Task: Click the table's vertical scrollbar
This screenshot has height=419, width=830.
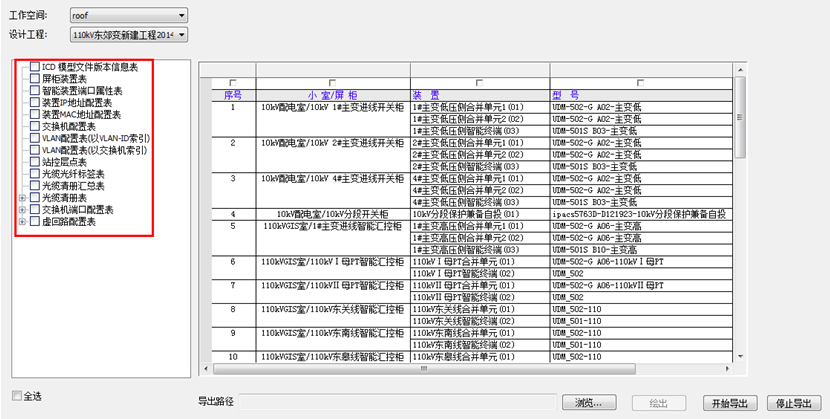Action: pyautogui.click(x=741, y=200)
